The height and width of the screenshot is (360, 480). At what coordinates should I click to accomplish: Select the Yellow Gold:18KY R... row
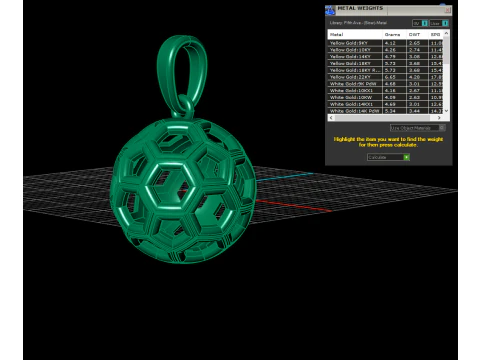click(x=386, y=70)
